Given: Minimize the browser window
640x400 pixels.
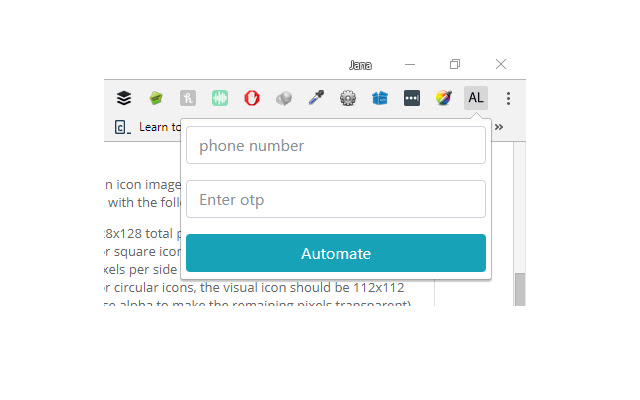Looking at the screenshot, I should tap(410, 64).
